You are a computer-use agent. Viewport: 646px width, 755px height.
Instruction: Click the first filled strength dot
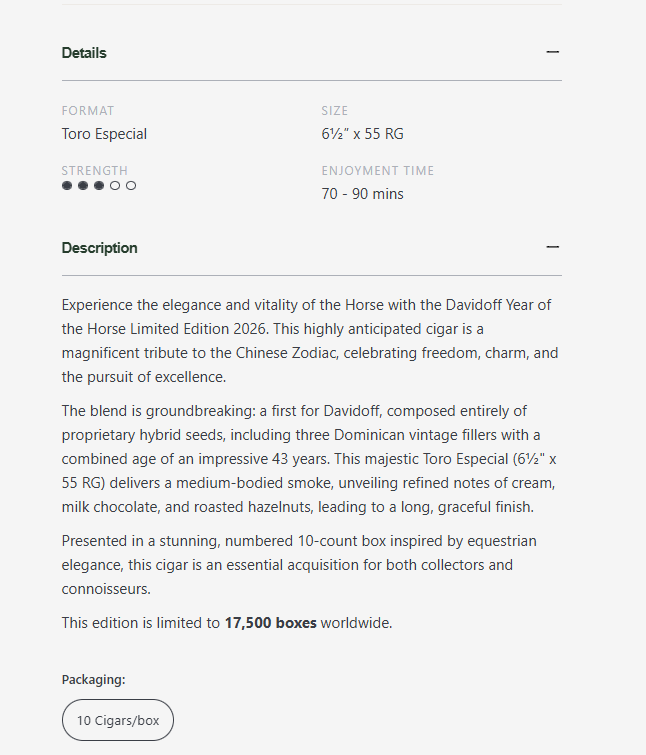(x=67, y=186)
